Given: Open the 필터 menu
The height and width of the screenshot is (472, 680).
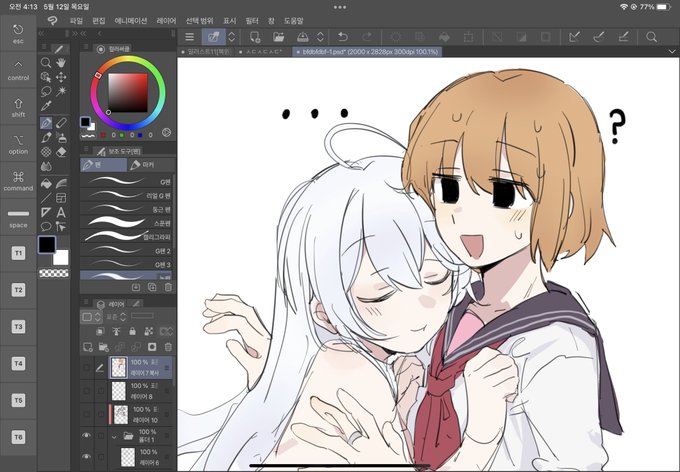Looking at the screenshot, I should pos(252,21).
